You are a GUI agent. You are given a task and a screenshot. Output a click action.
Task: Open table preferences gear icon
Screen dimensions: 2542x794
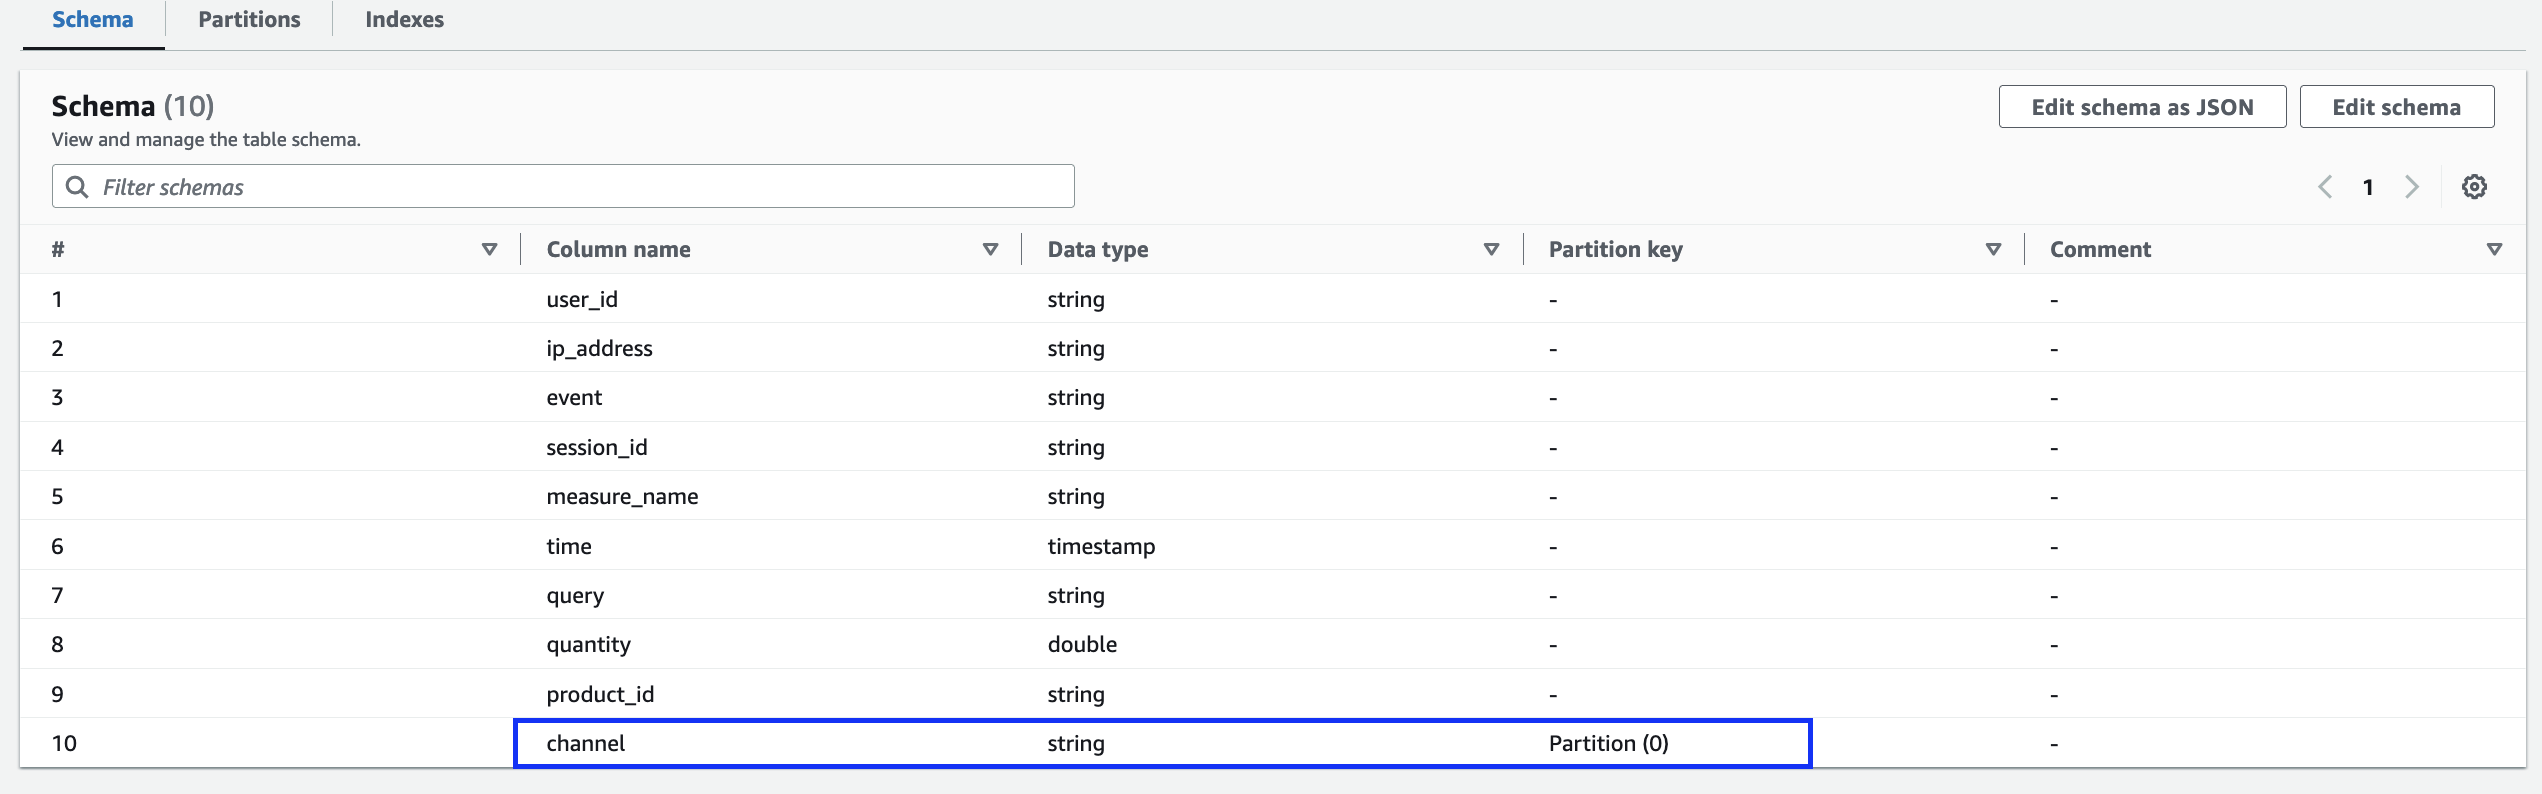click(2474, 187)
